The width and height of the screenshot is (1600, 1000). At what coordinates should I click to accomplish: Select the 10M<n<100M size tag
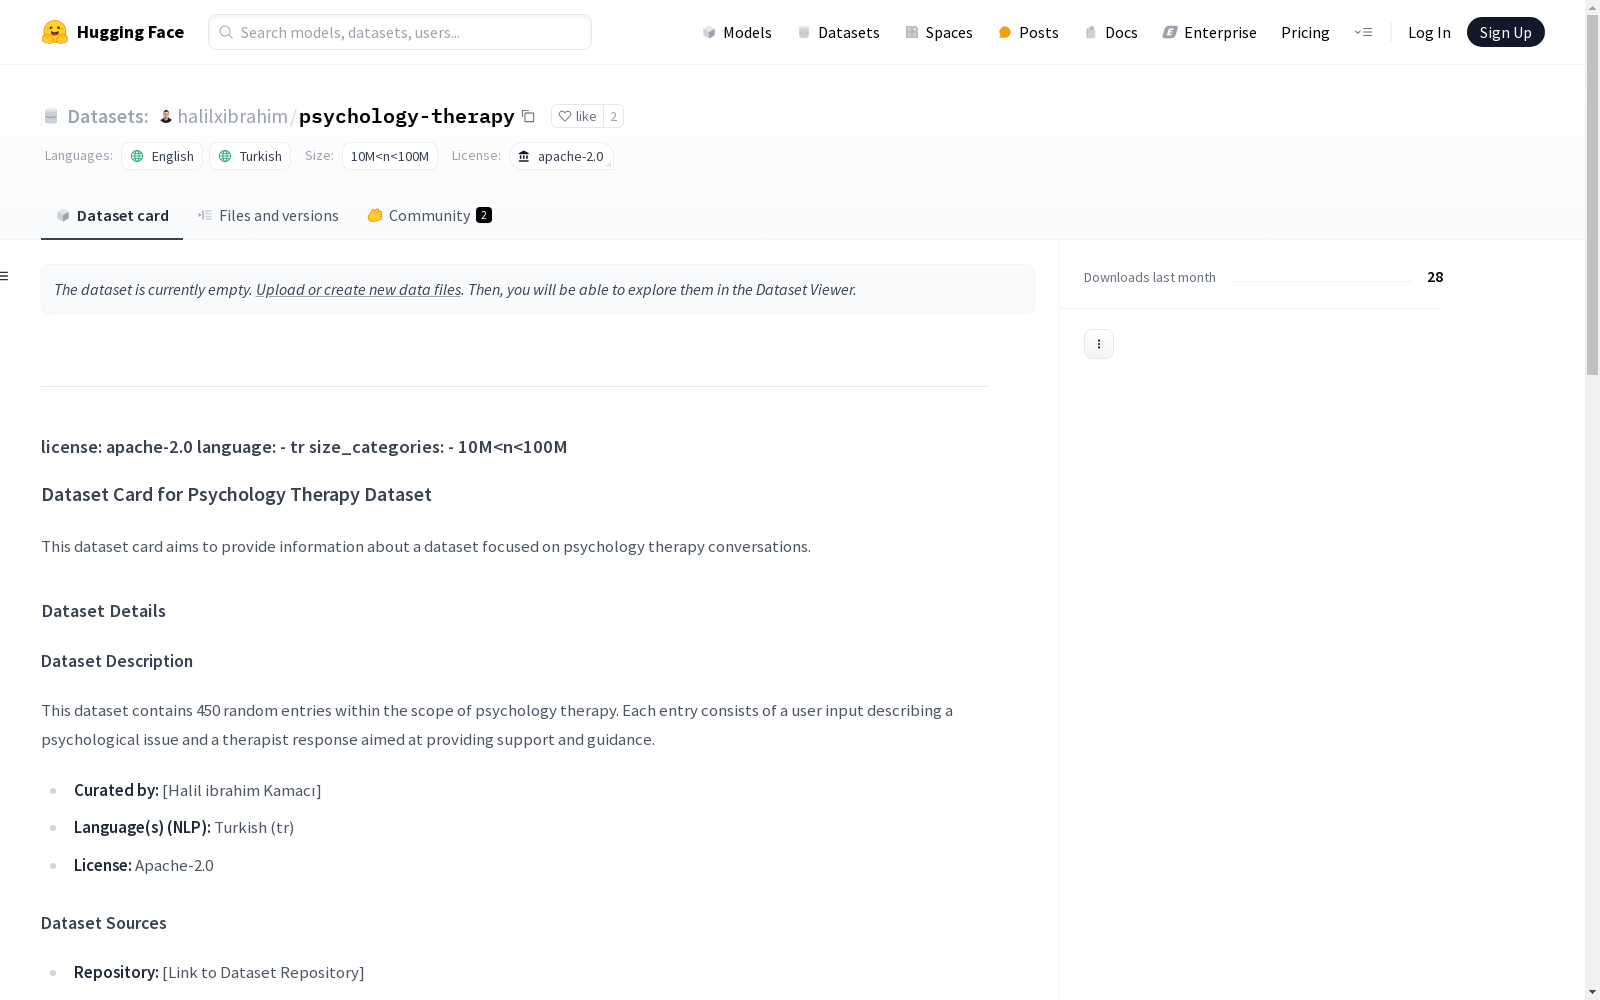390,156
